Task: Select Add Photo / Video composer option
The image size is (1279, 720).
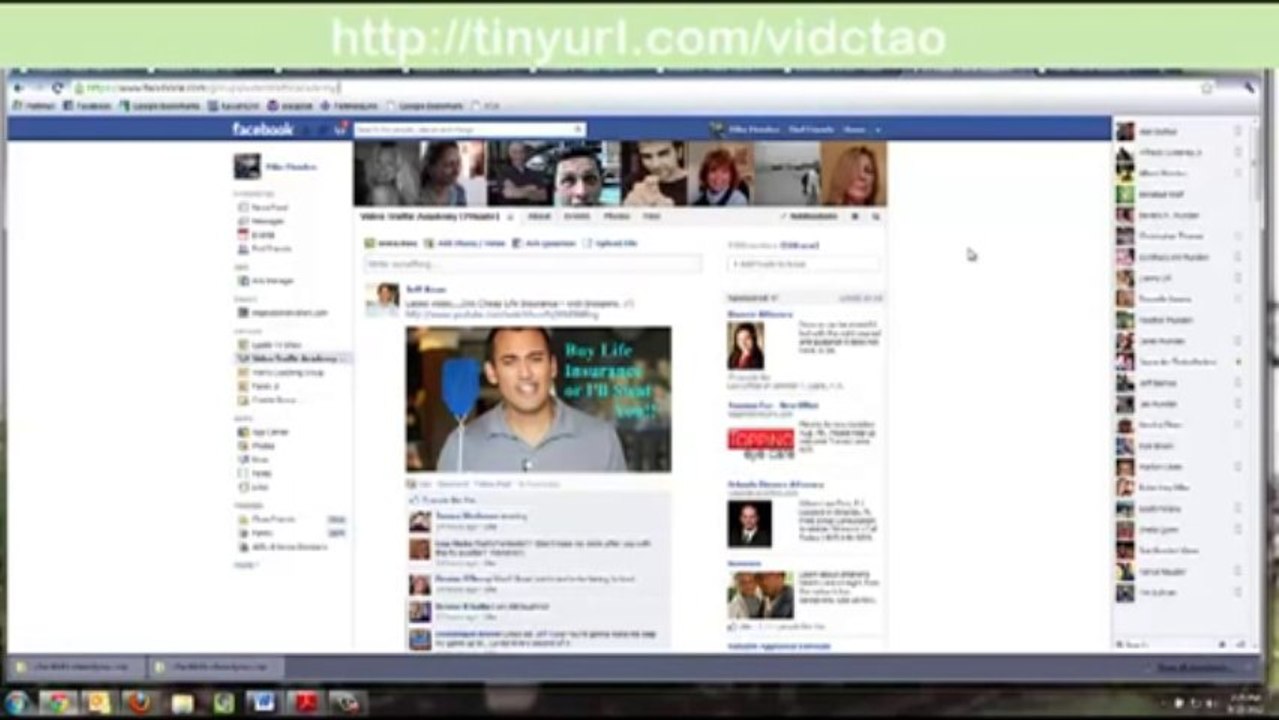Action: [464, 243]
